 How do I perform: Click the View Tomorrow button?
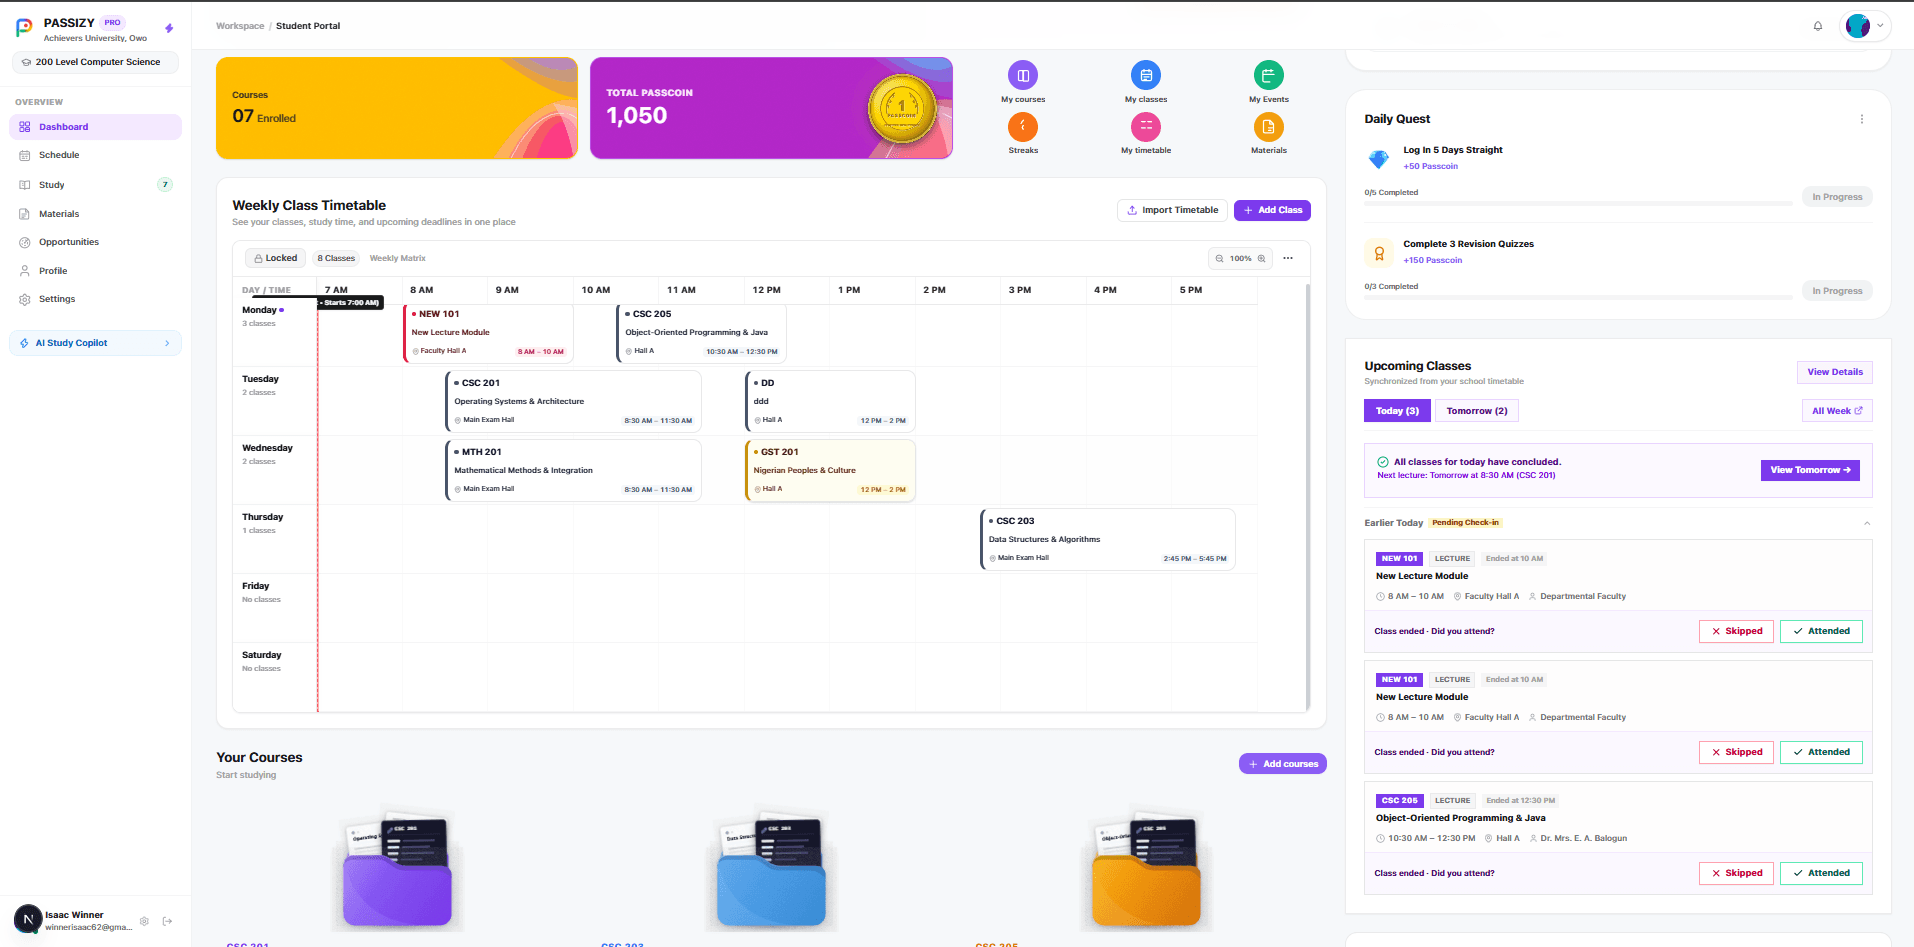(x=1810, y=470)
